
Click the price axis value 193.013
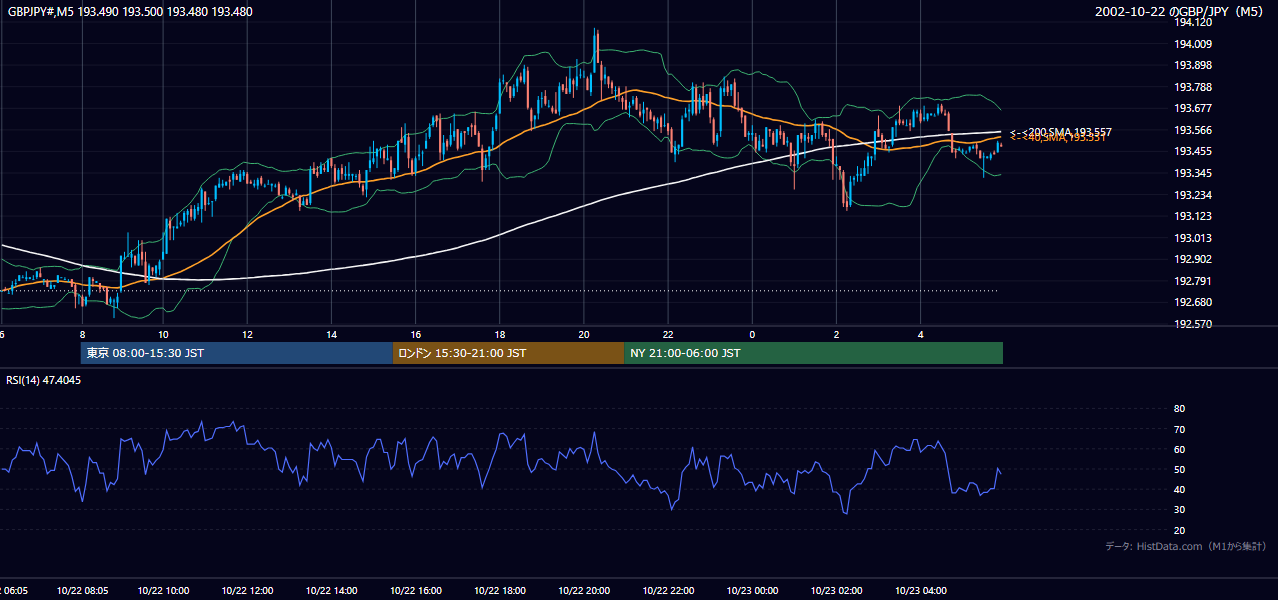coord(1194,238)
